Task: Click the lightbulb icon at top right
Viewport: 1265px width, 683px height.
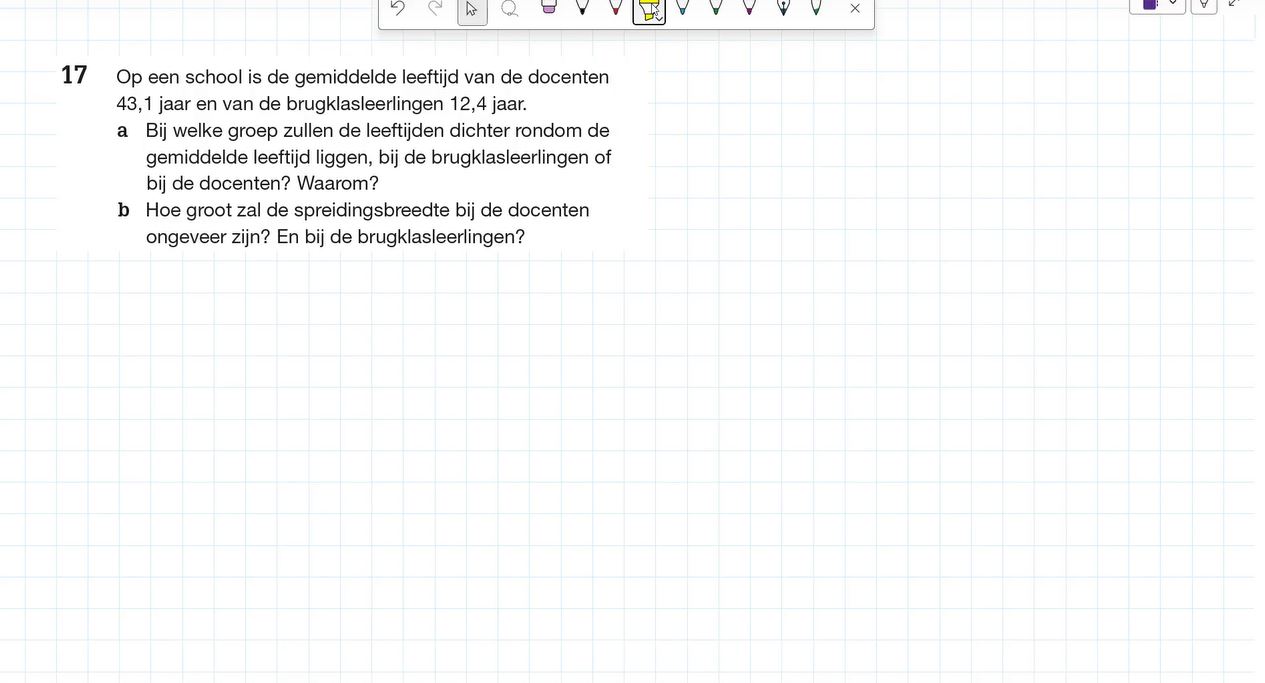Action: (x=1204, y=5)
